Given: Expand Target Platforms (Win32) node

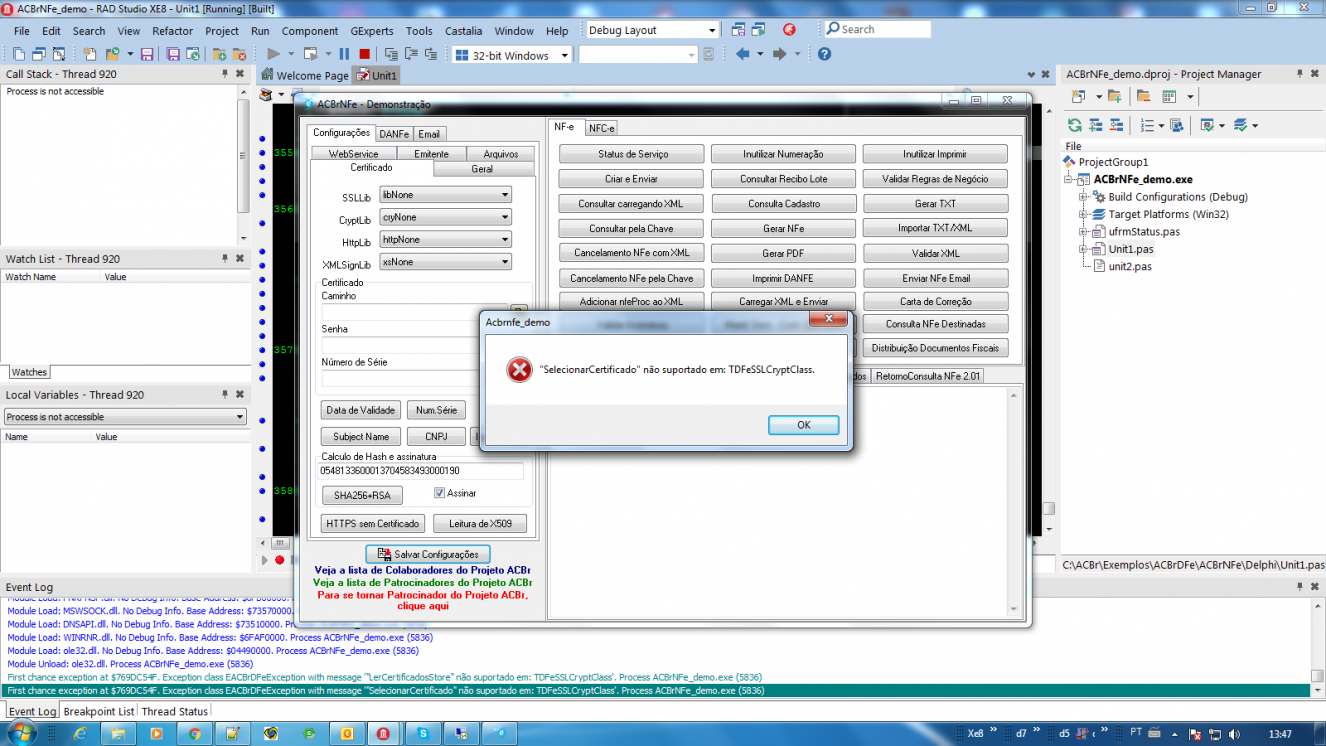Looking at the screenshot, I should [1082, 214].
